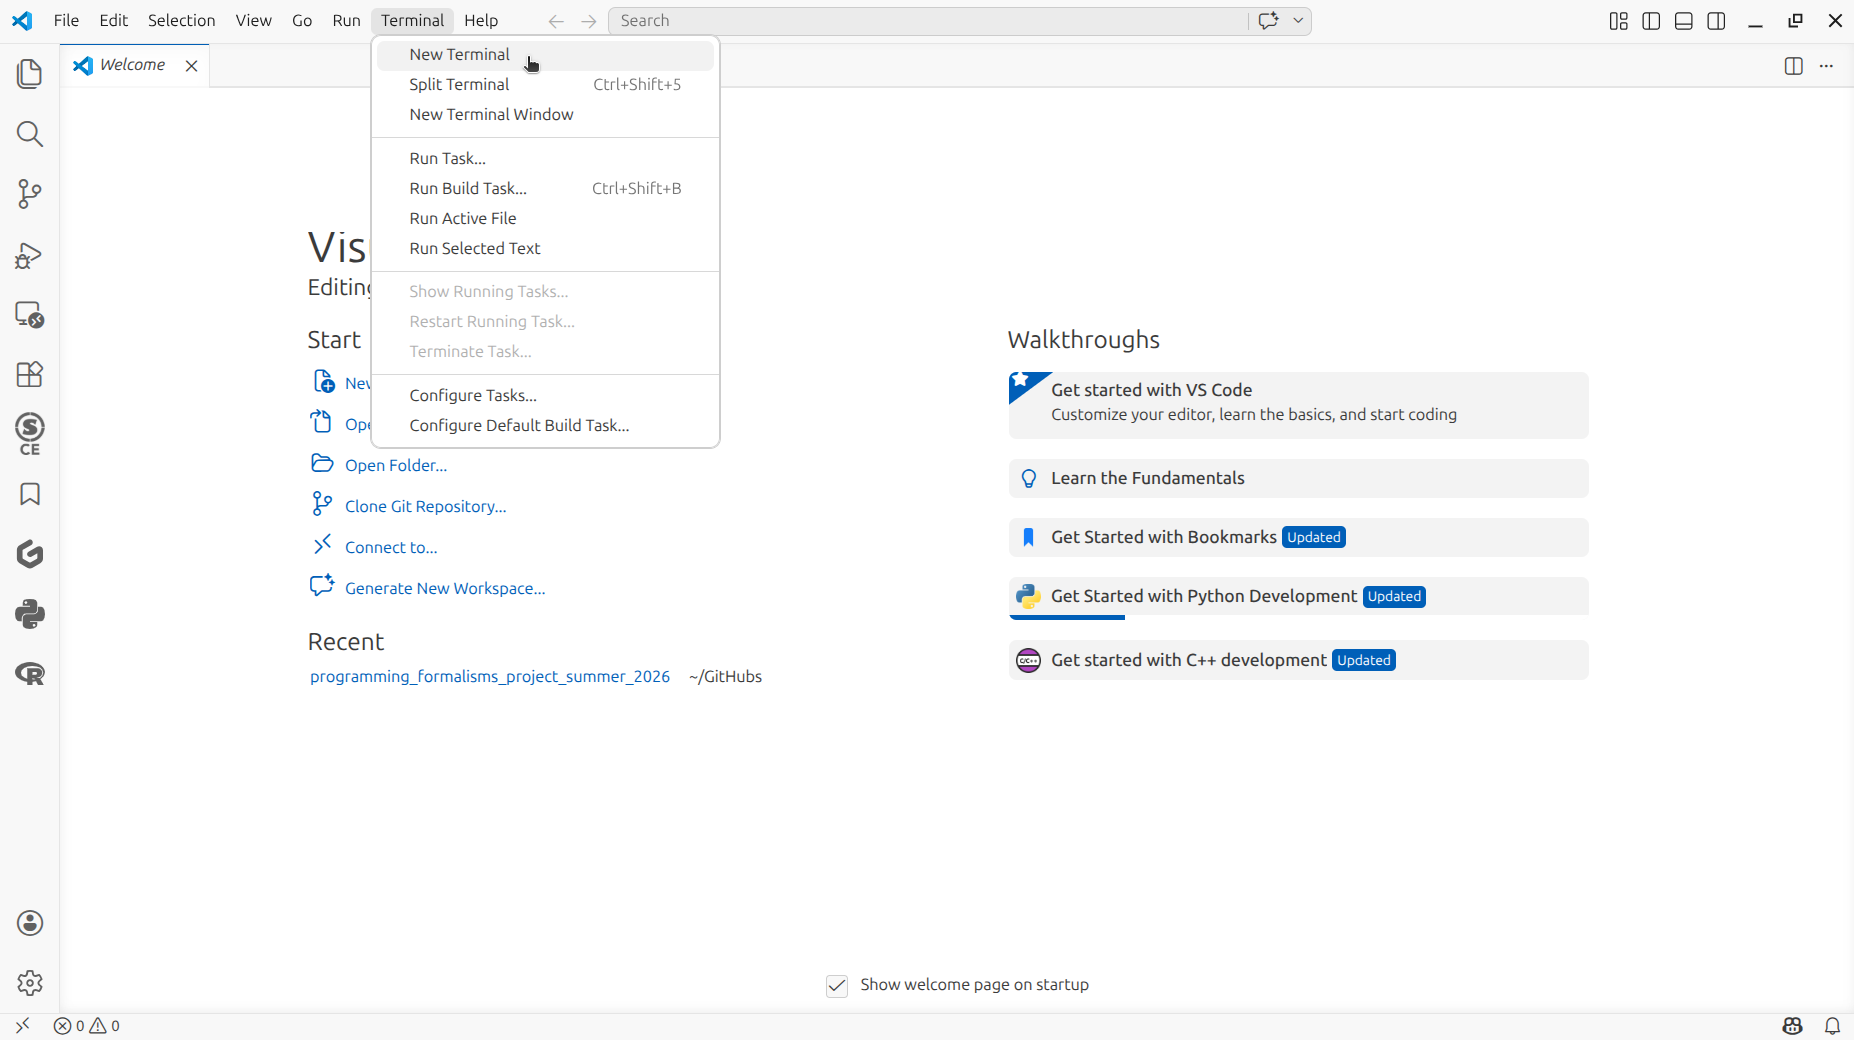Switch to the Welcome tab

point(133,66)
